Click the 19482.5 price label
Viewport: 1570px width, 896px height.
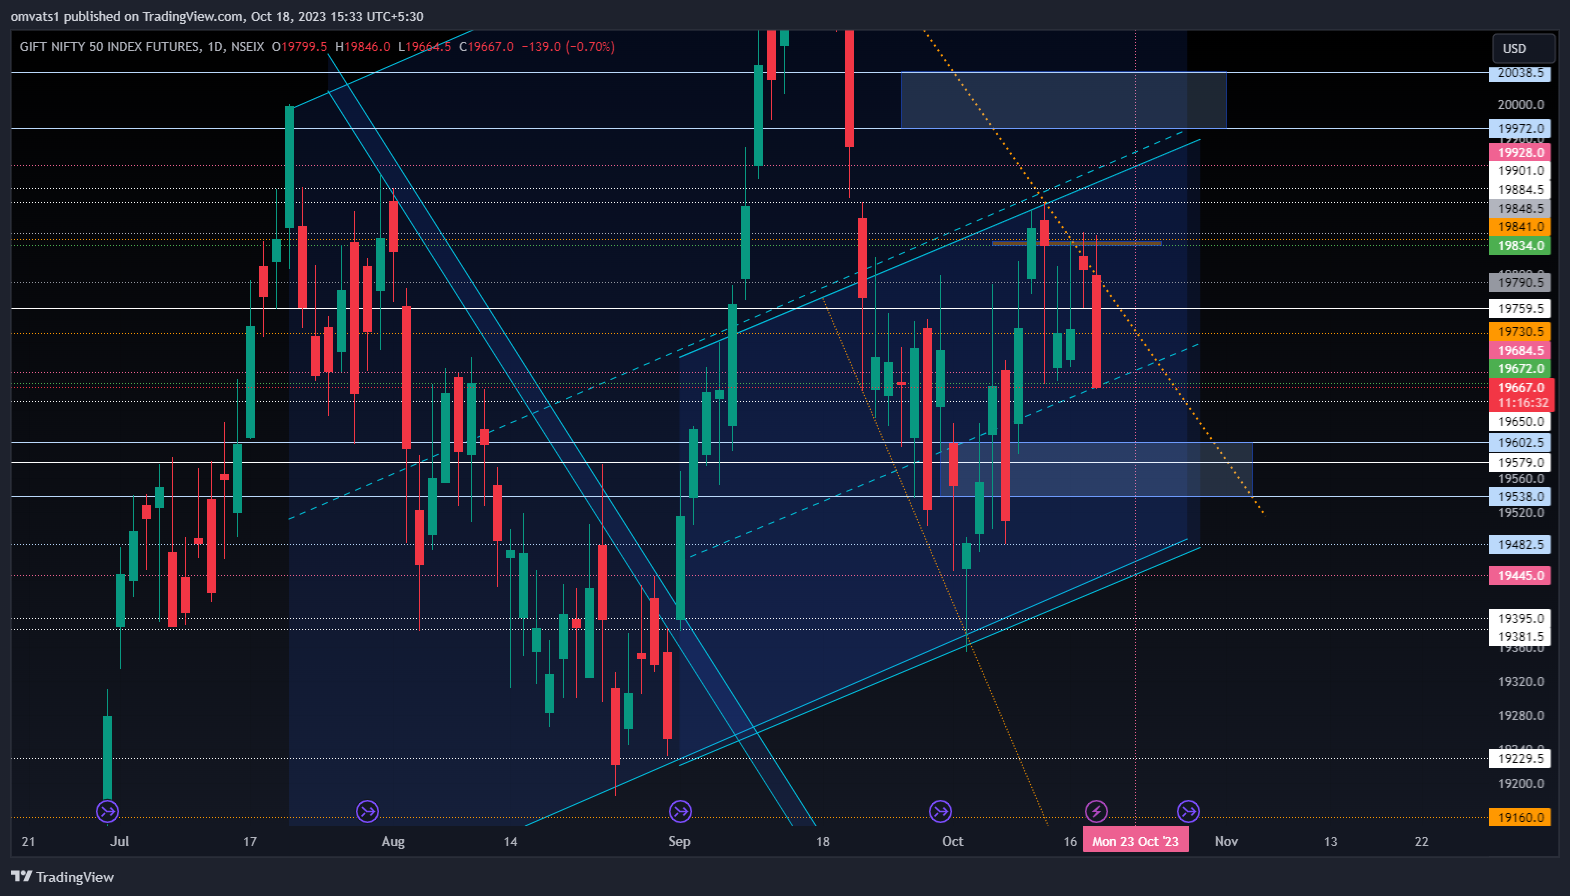point(1520,544)
